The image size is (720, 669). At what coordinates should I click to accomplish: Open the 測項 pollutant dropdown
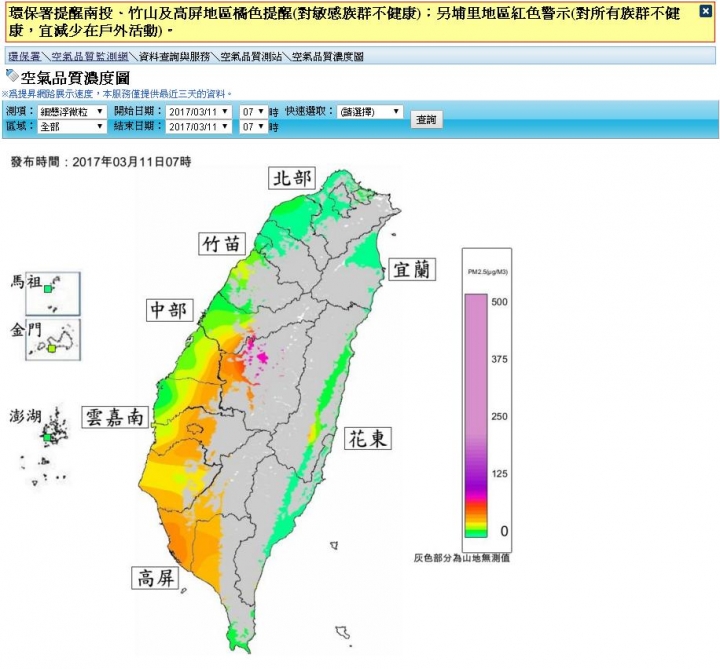click(72, 112)
